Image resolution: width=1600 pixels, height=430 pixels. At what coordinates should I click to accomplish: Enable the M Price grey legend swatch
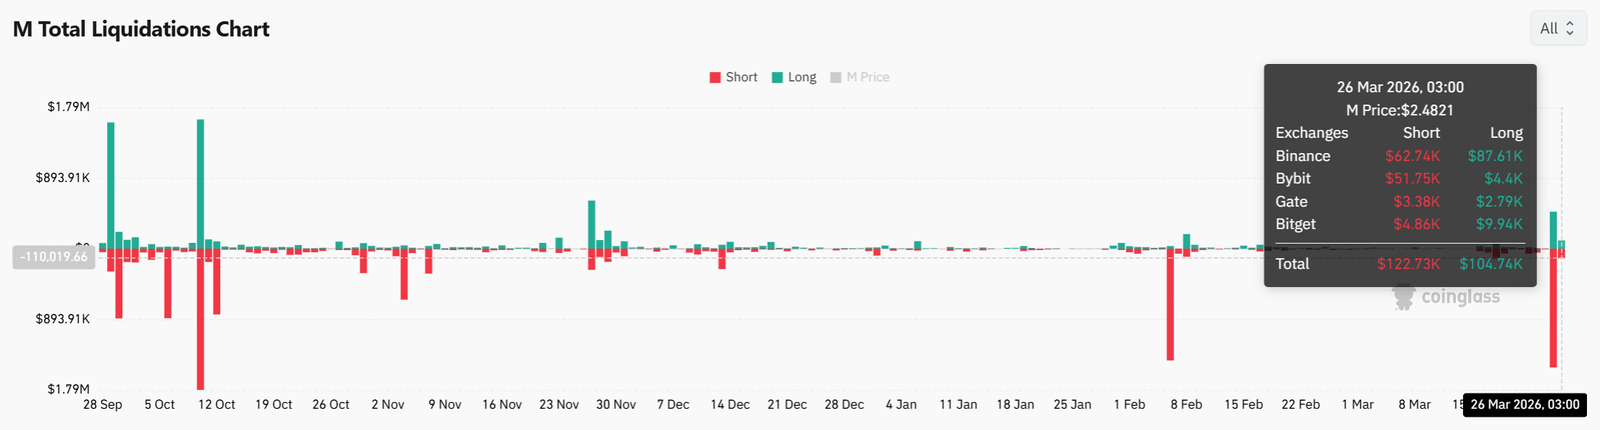(x=836, y=78)
